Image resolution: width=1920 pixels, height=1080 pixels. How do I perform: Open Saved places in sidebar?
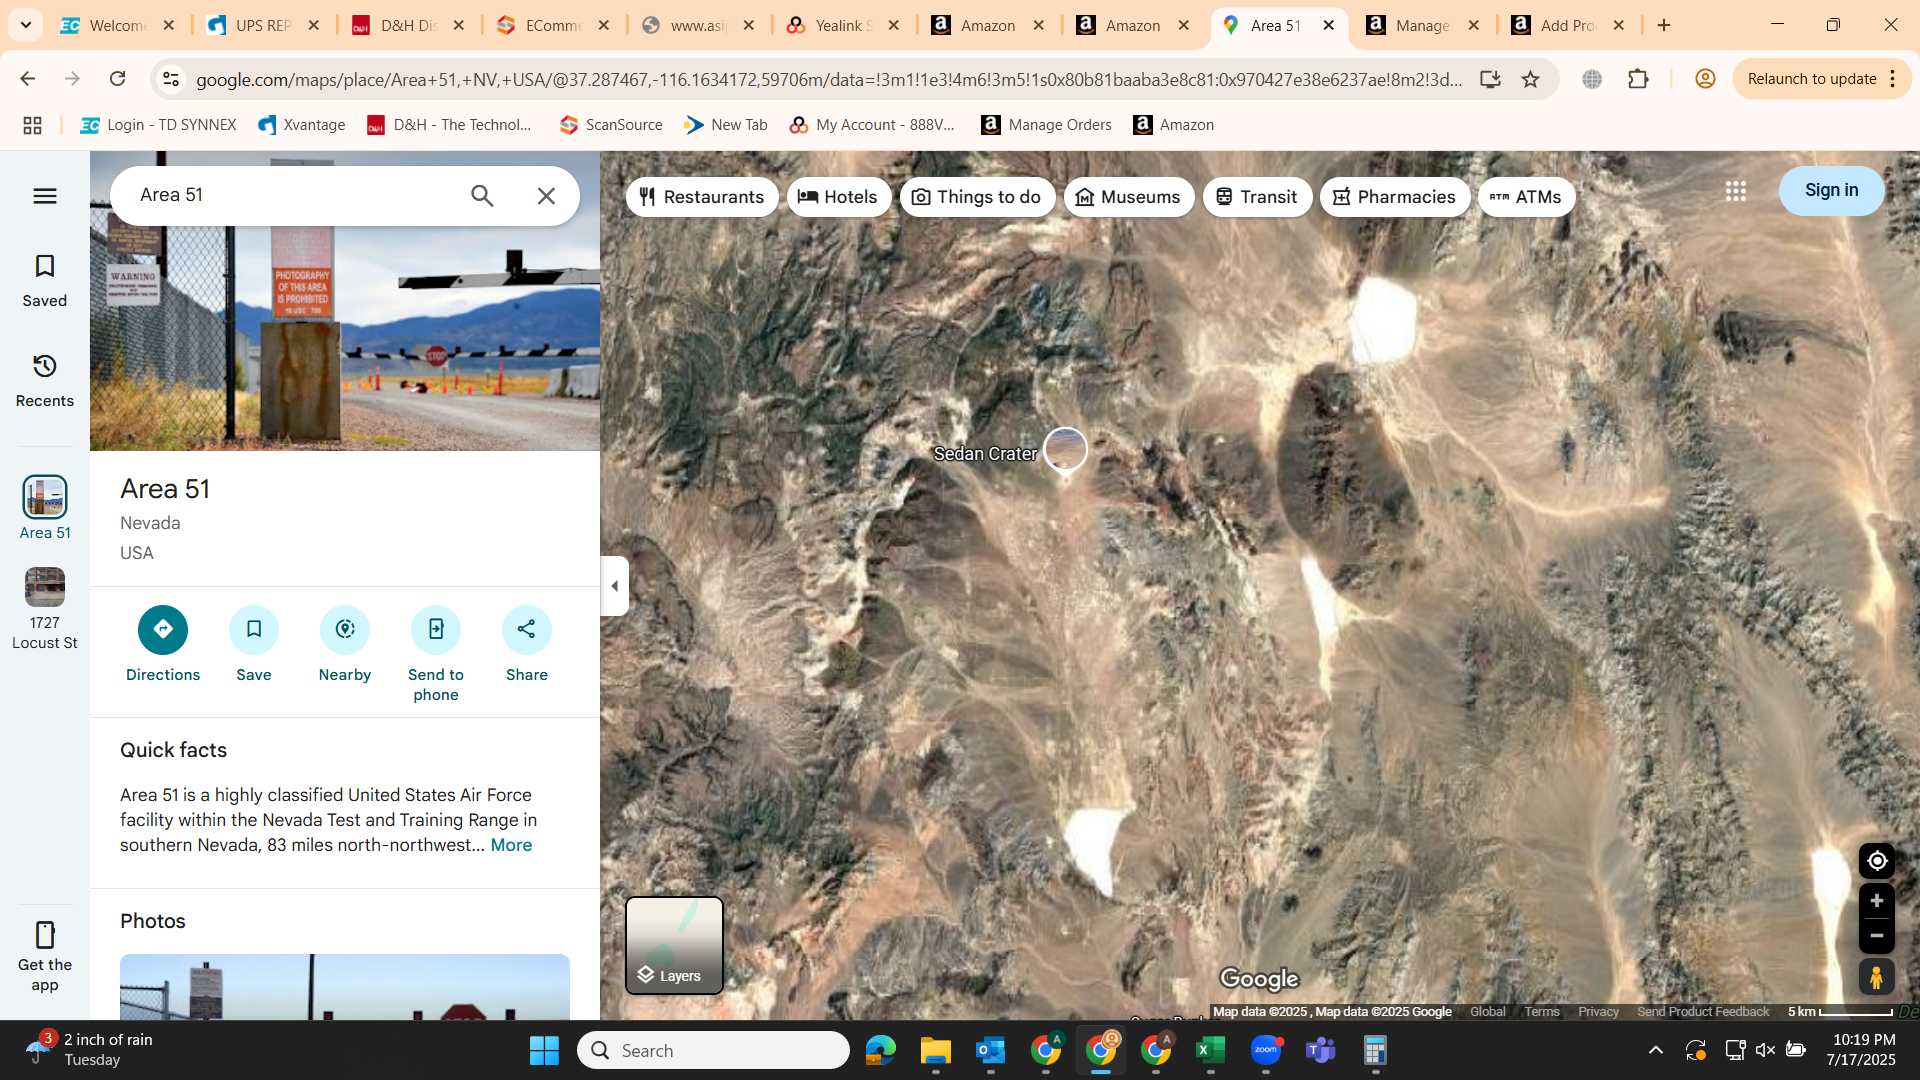45,280
